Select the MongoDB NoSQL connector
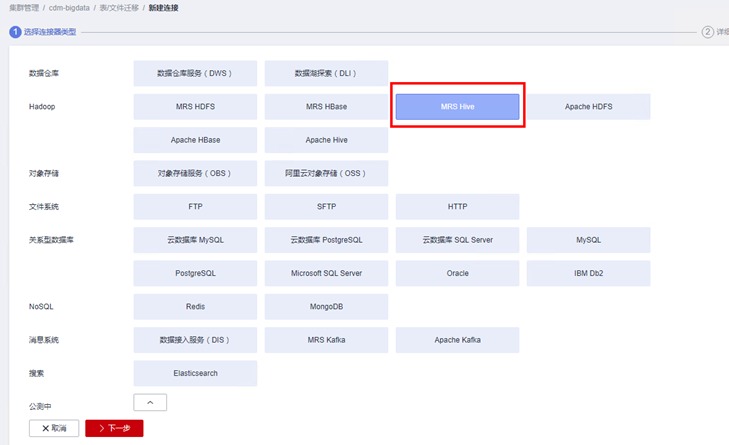The height and width of the screenshot is (445, 729). 326,306
